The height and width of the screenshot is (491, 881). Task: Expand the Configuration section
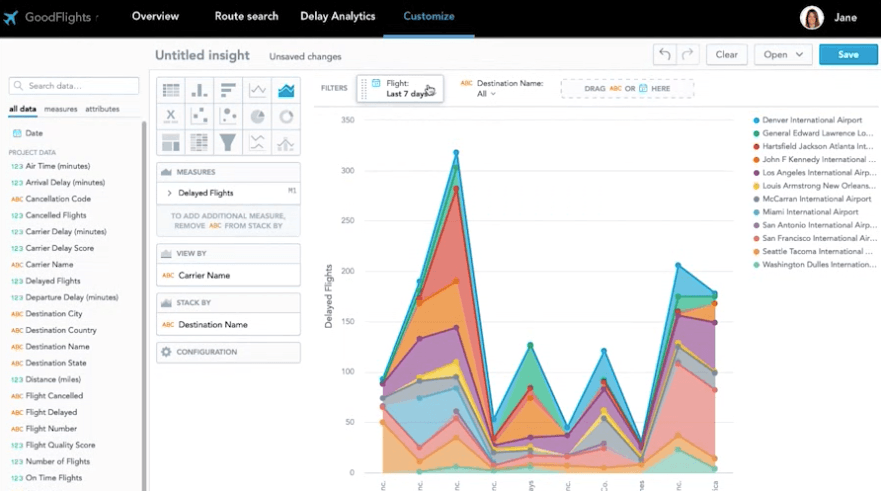(x=228, y=352)
